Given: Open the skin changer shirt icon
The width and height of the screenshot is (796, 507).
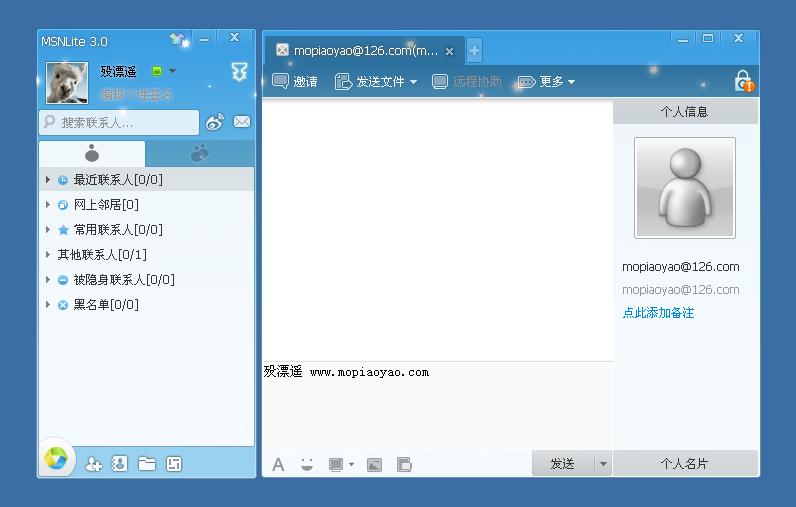Looking at the screenshot, I should (x=177, y=39).
